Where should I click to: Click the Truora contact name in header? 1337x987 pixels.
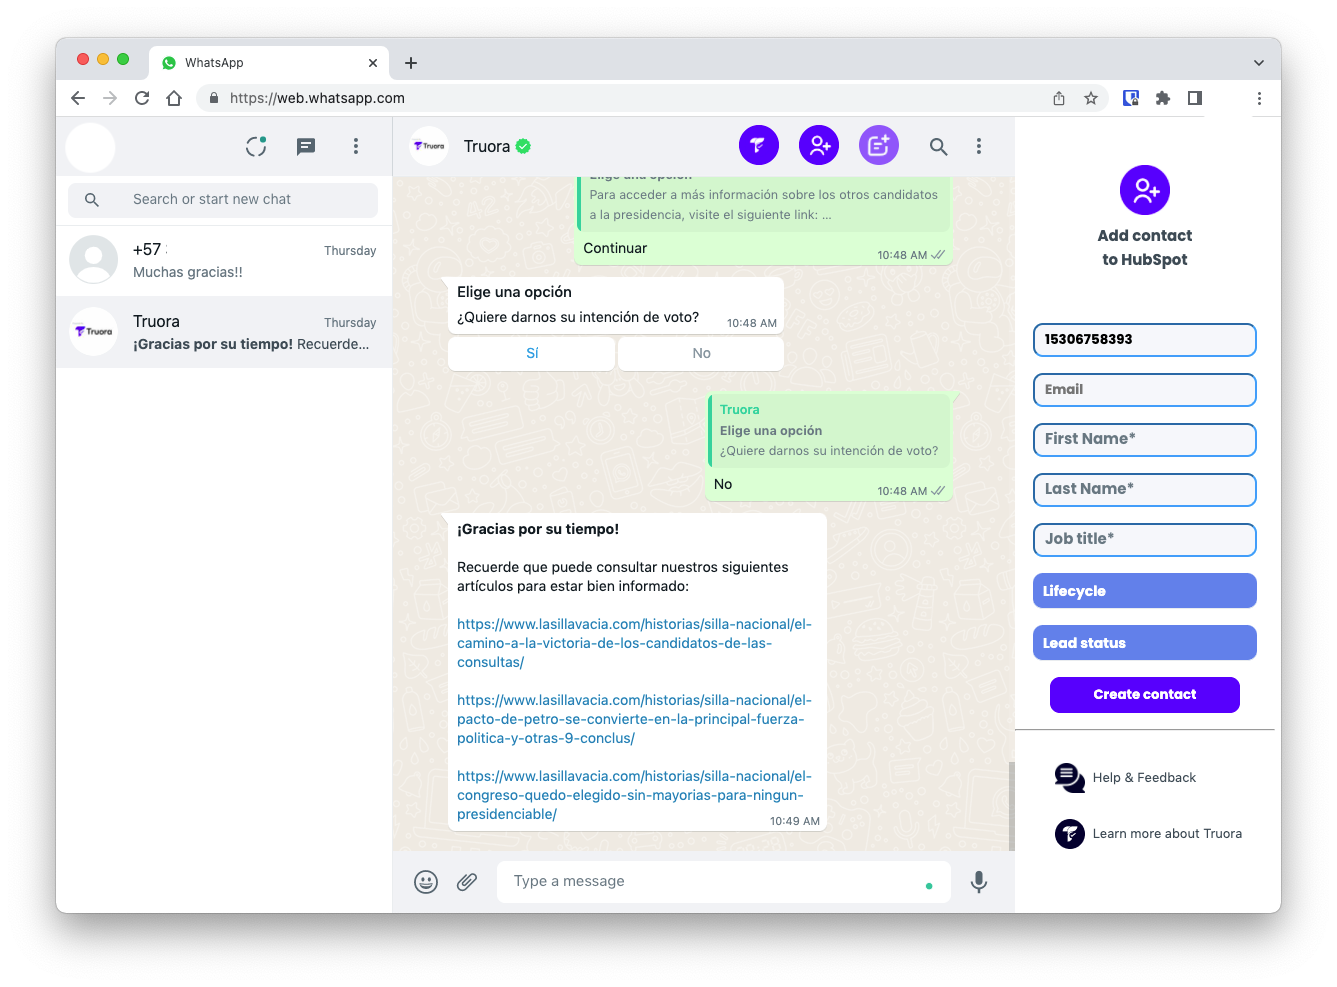point(487,146)
